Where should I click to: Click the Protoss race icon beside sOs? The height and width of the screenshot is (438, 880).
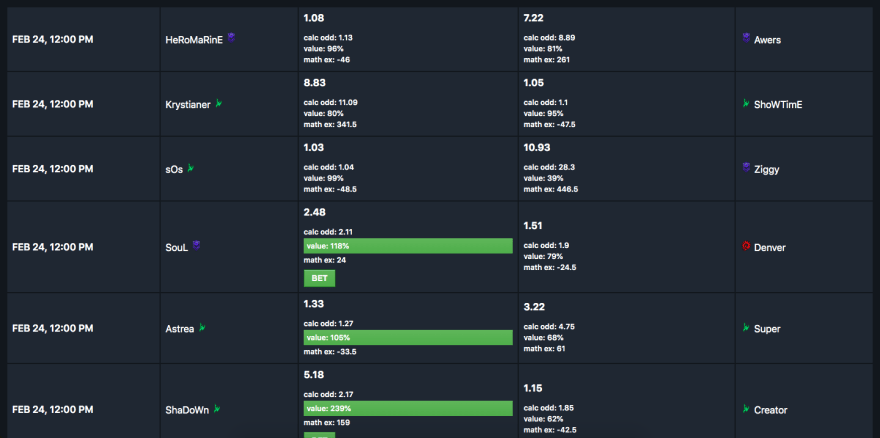click(x=191, y=167)
